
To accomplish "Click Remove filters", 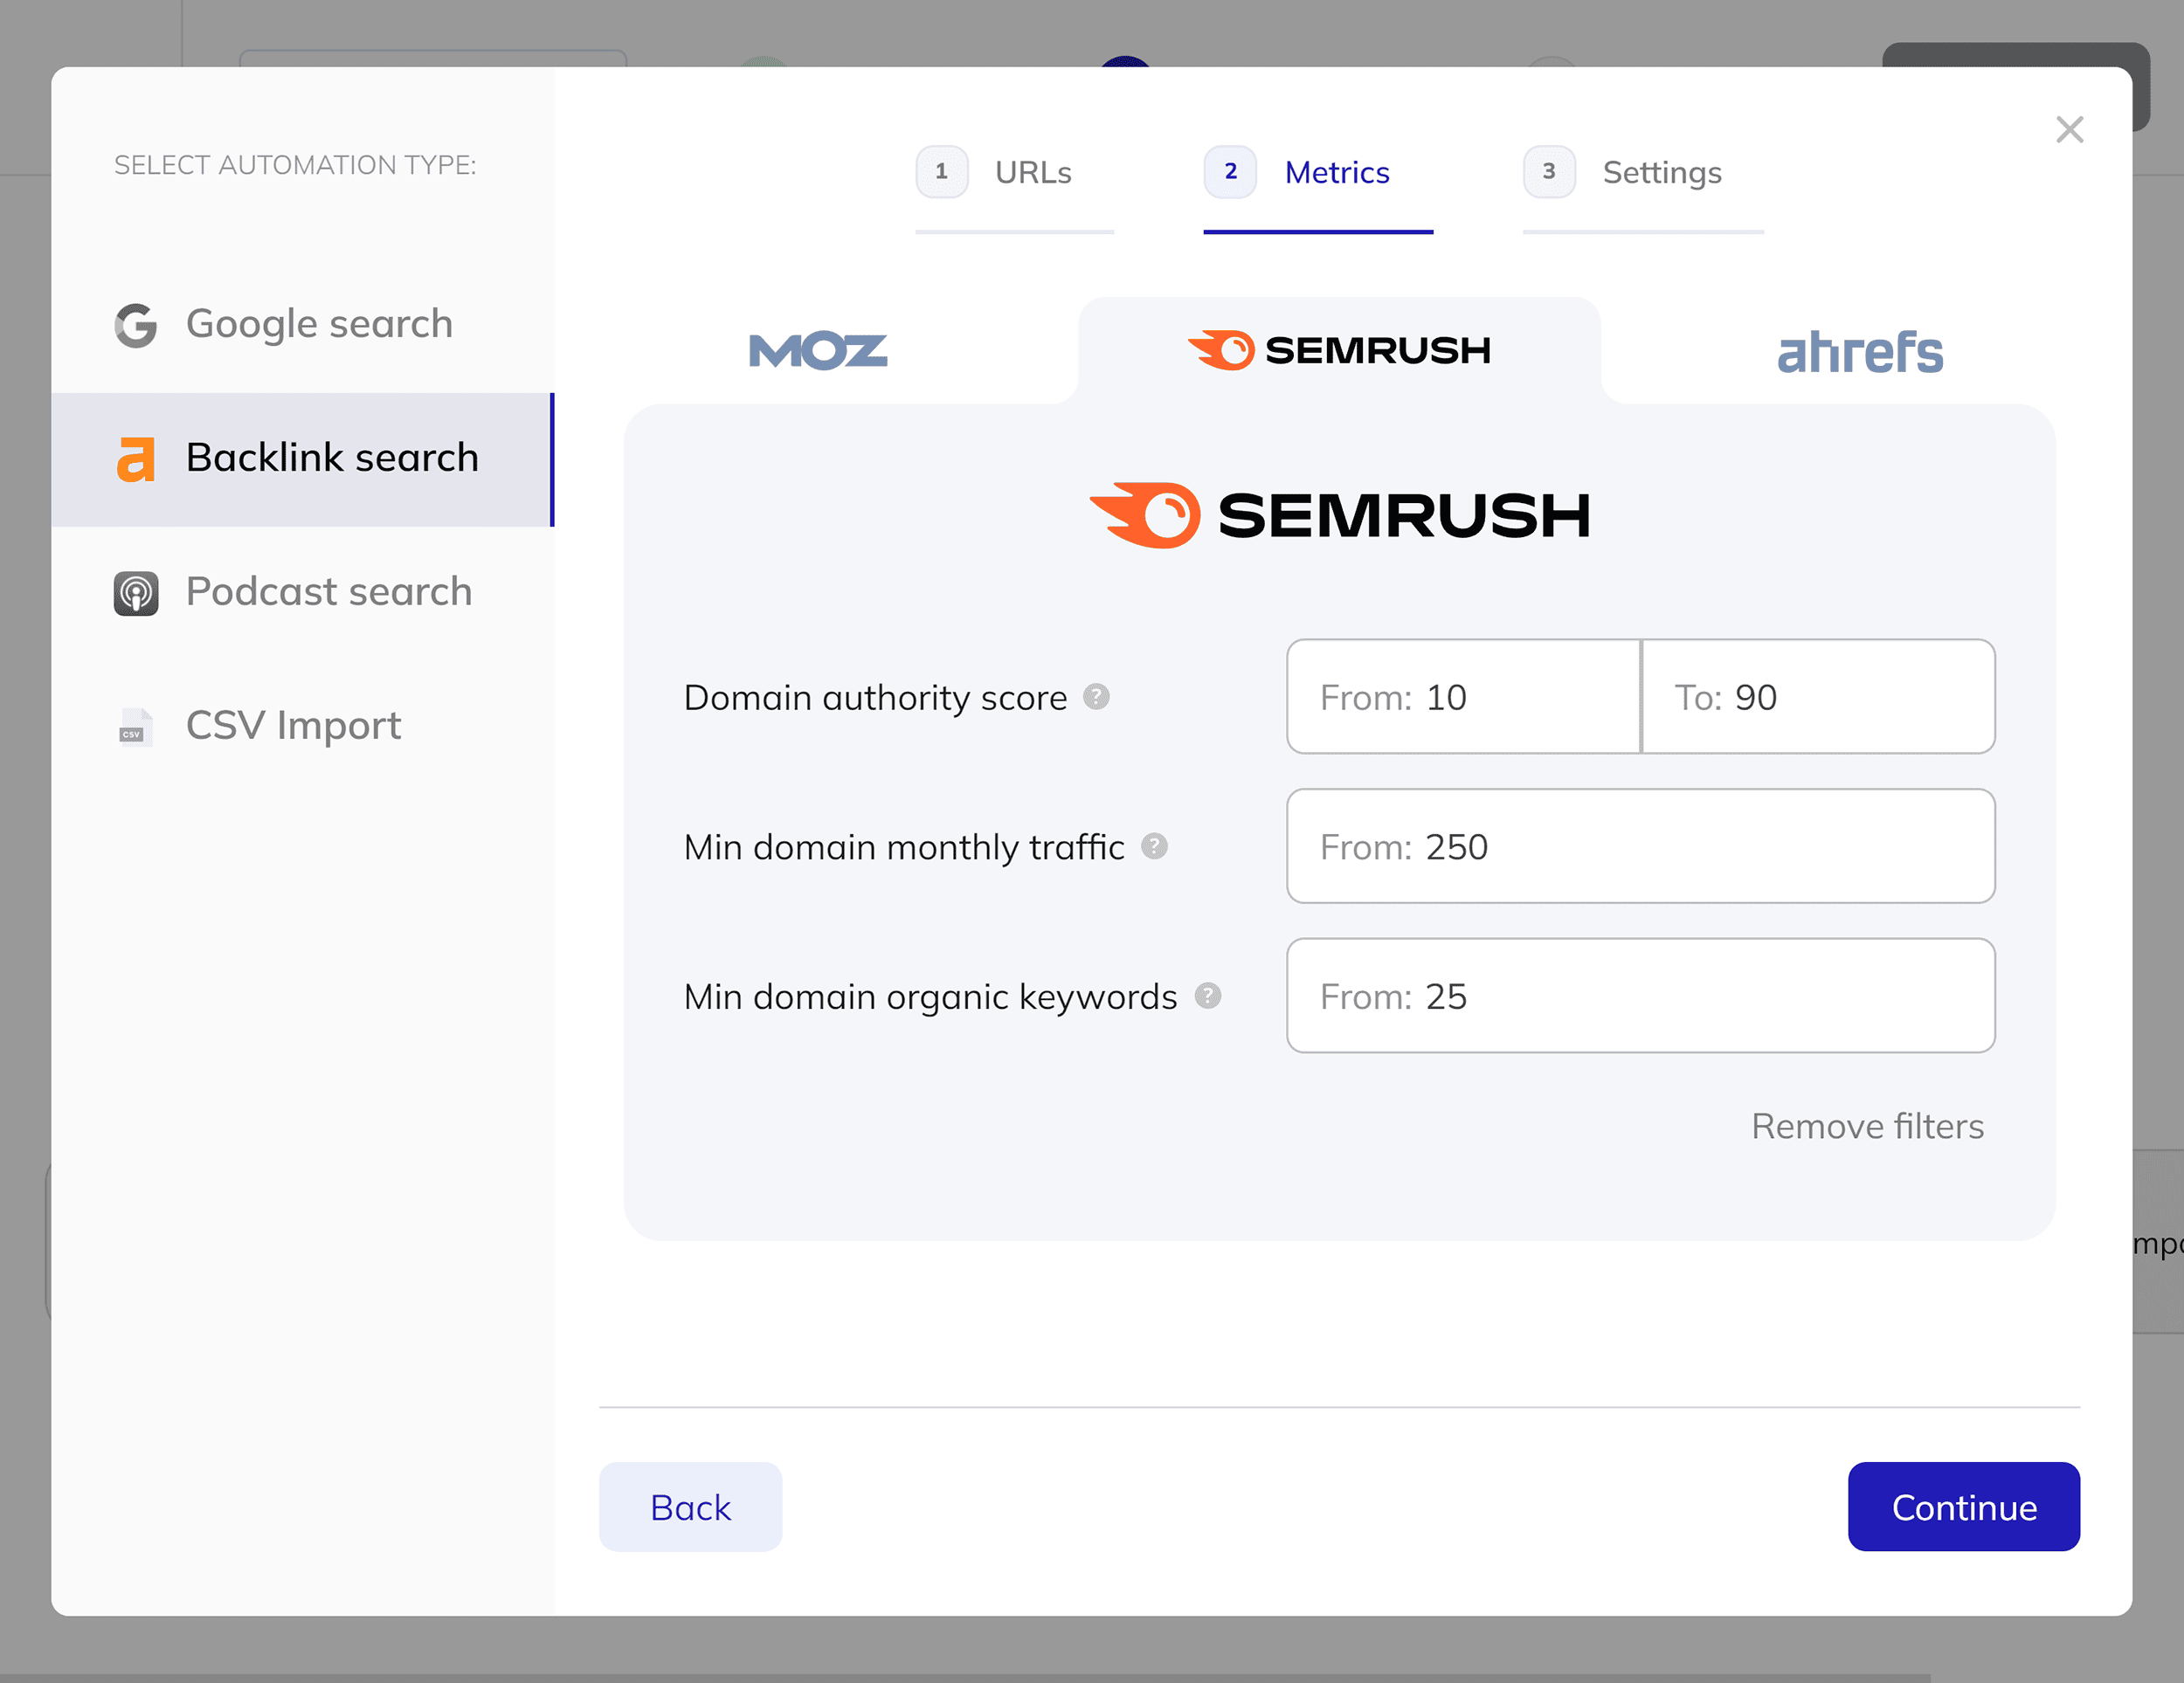I will pos(1866,1125).
